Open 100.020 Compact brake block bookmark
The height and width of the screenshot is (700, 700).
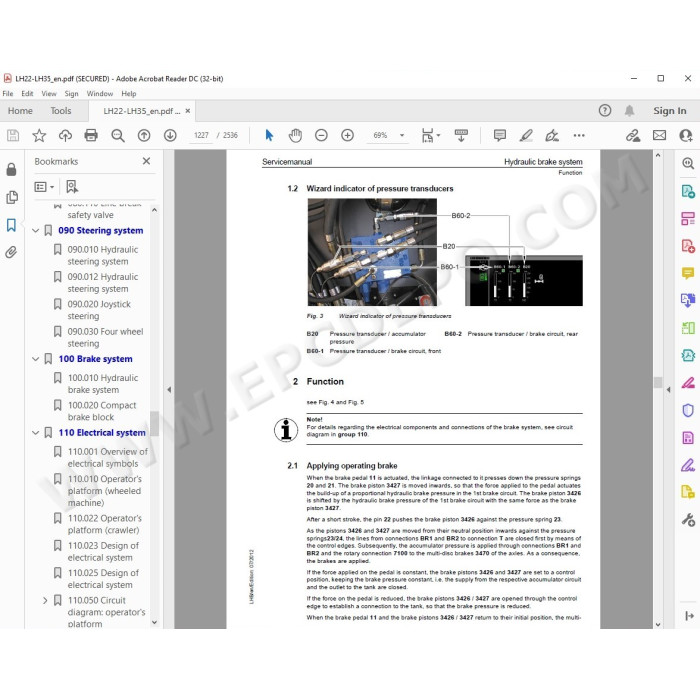coord(102,411)
